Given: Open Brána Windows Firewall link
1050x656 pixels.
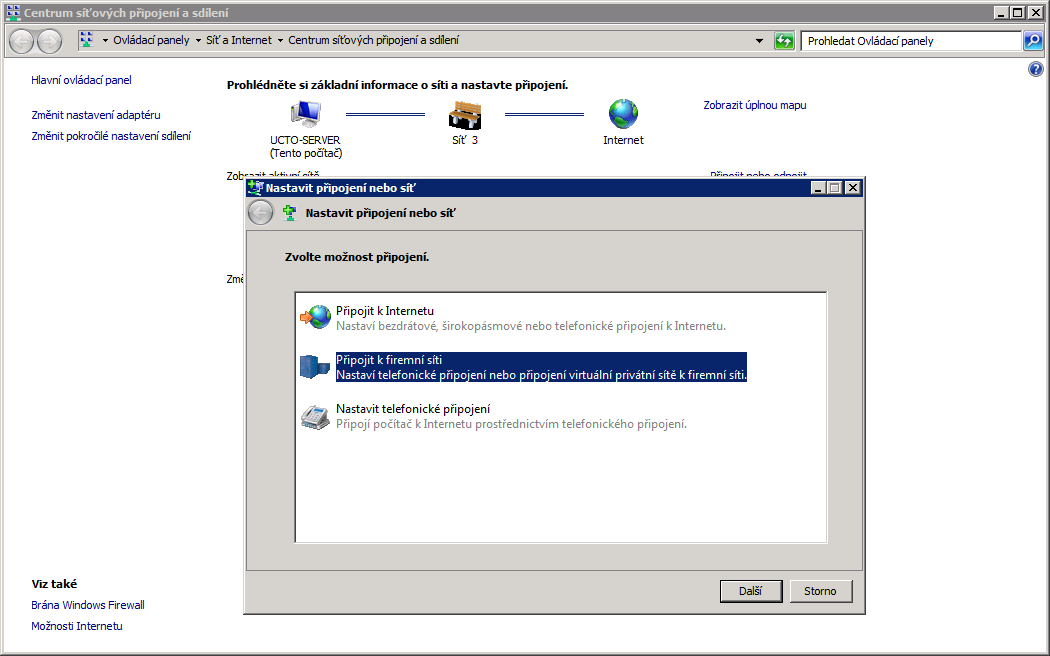Looking at the screenshot, I should (88, 605).
